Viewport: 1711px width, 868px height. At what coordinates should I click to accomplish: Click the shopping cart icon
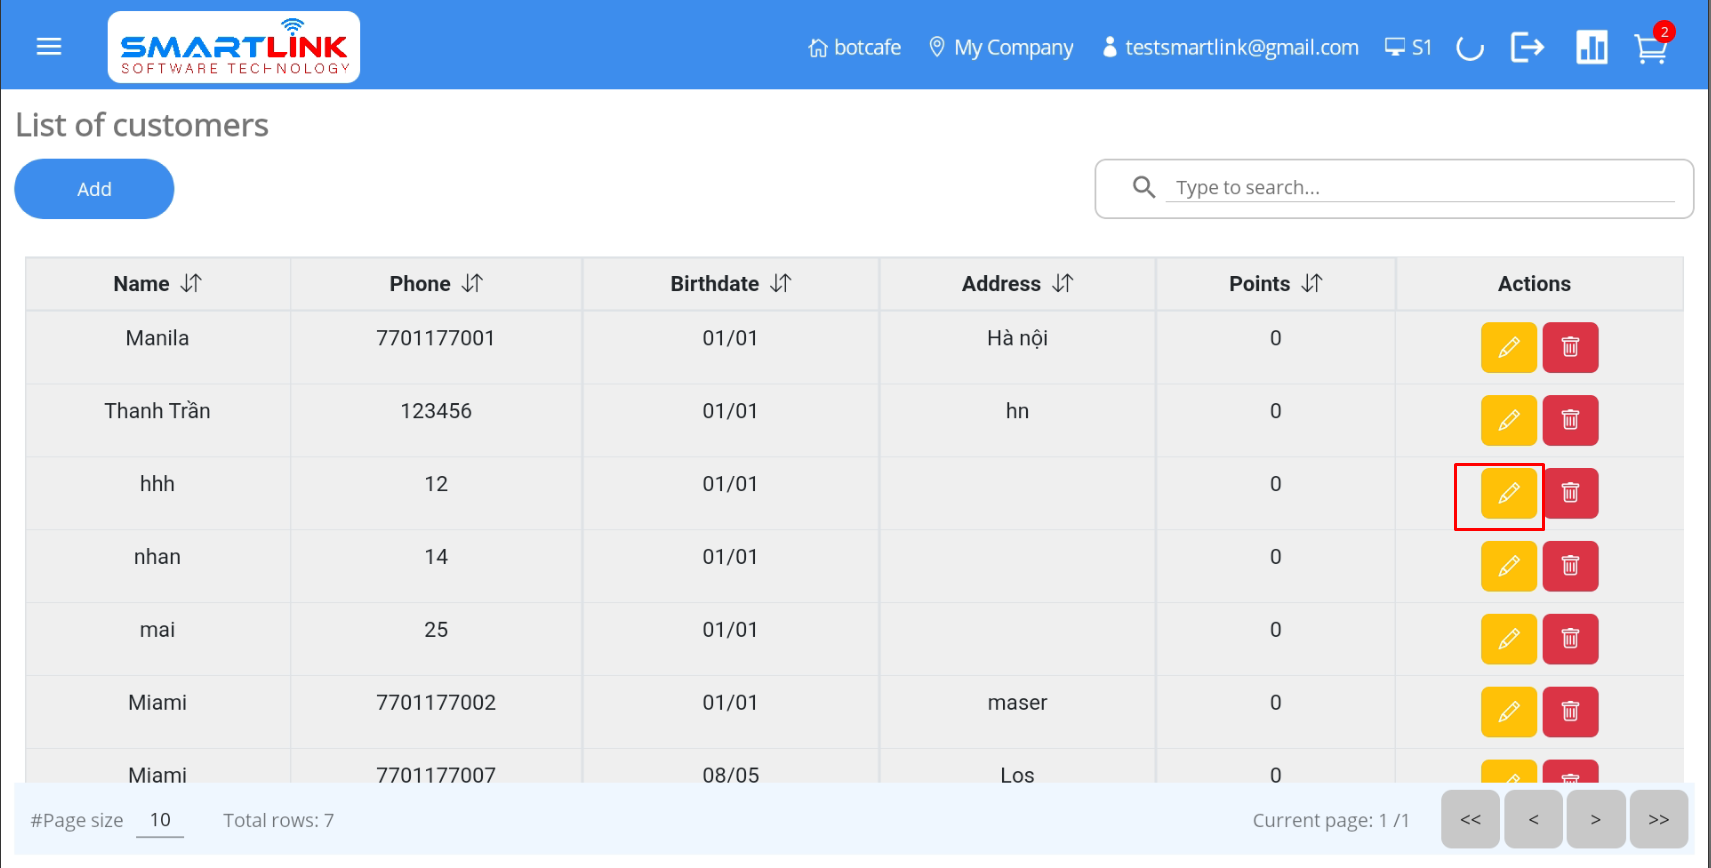point(1650,48)
